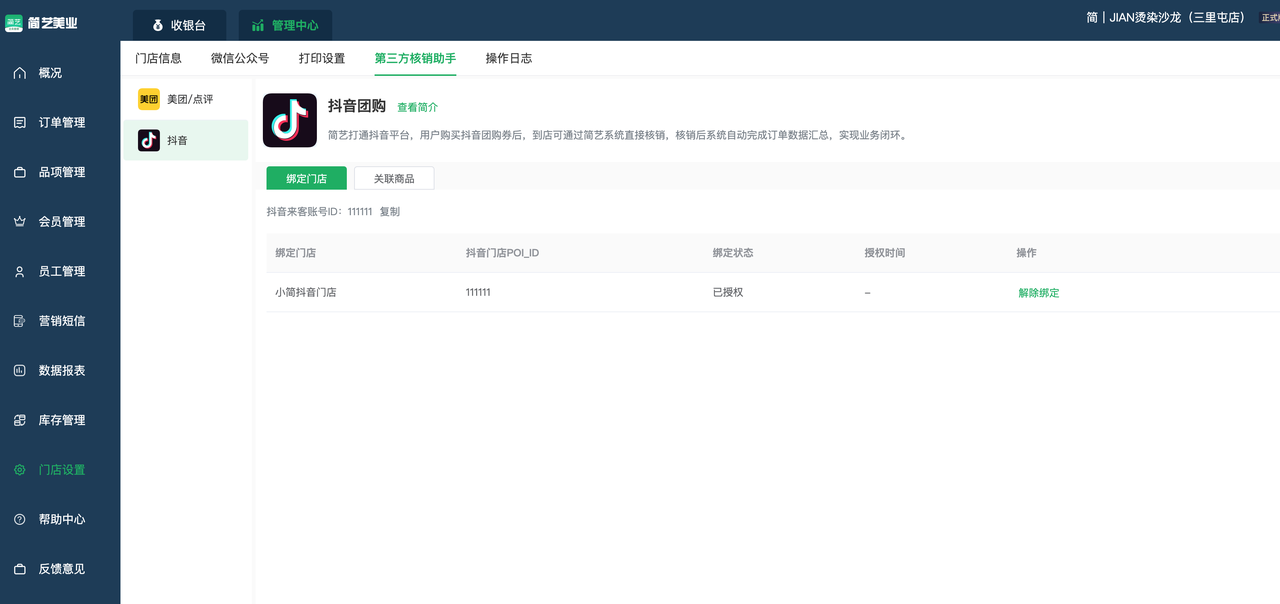Viewport: 1280px width, 604px height.
Task: Open 营销短信 in sidebar
Action: 60,321
